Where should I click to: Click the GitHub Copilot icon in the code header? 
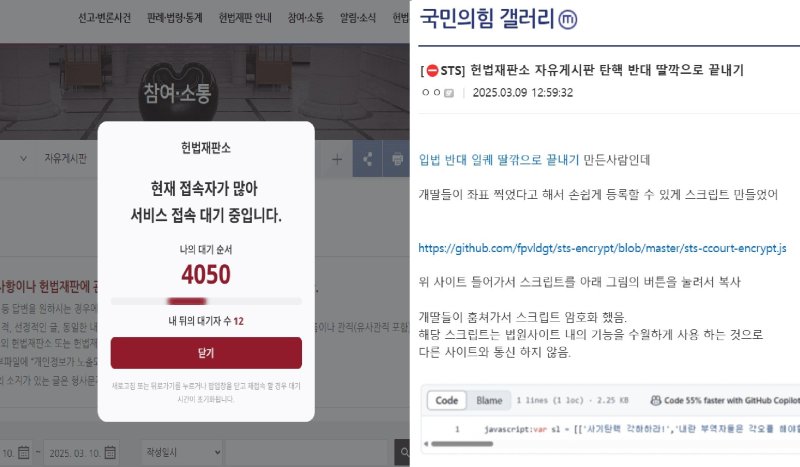point(656,400)
